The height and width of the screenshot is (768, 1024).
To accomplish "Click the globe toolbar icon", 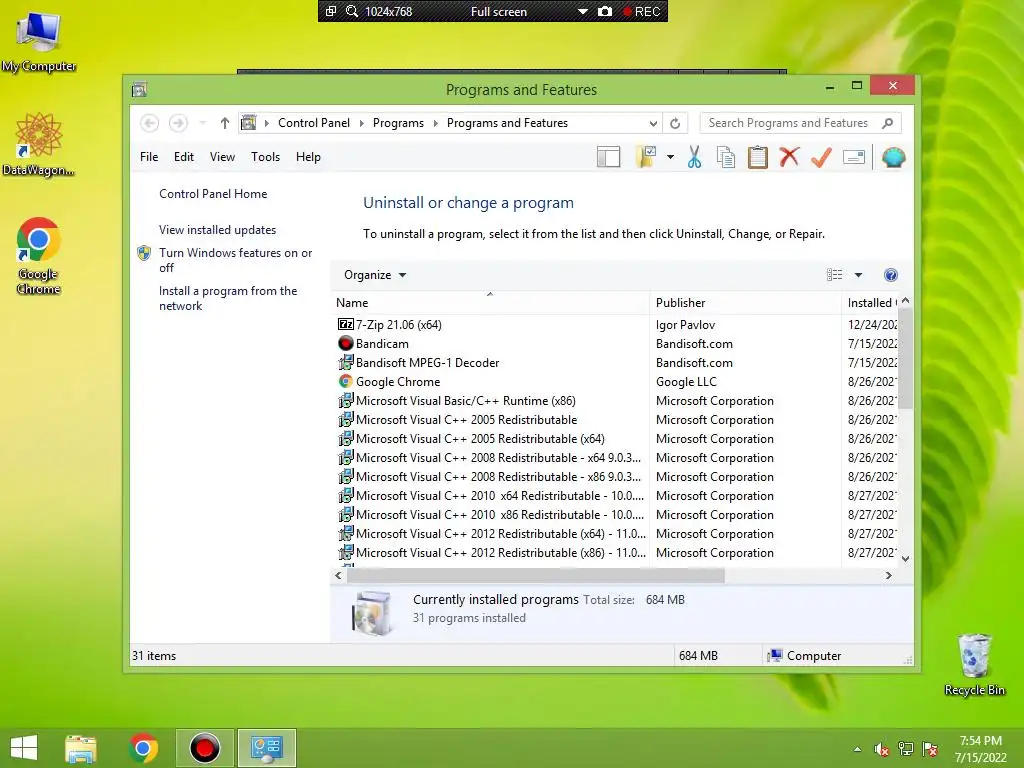I will coord(893,157).
